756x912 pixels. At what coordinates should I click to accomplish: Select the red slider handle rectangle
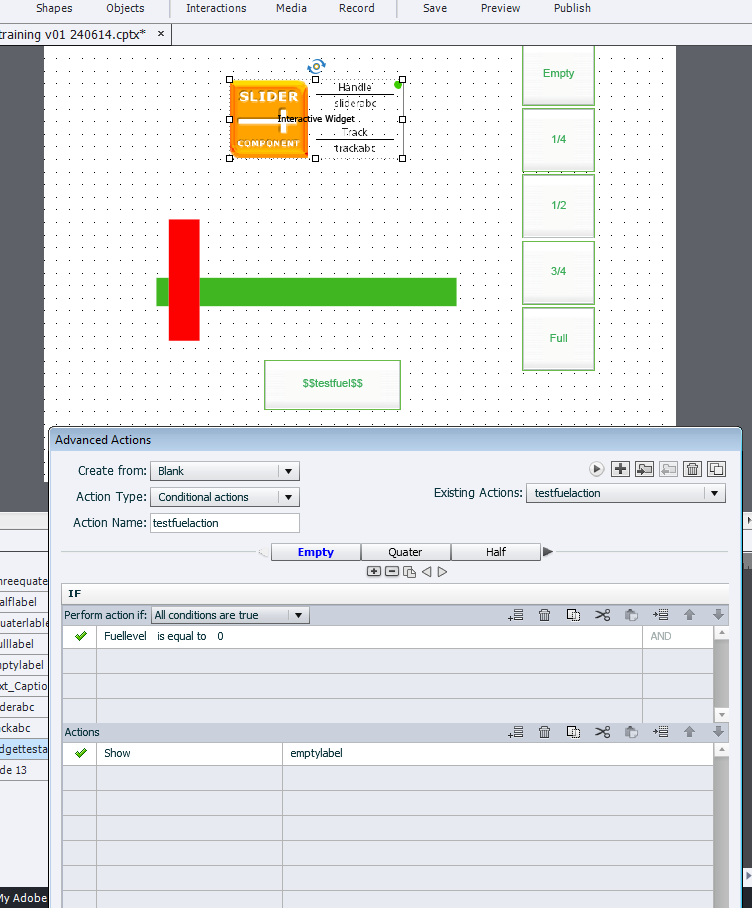point(185,282)
